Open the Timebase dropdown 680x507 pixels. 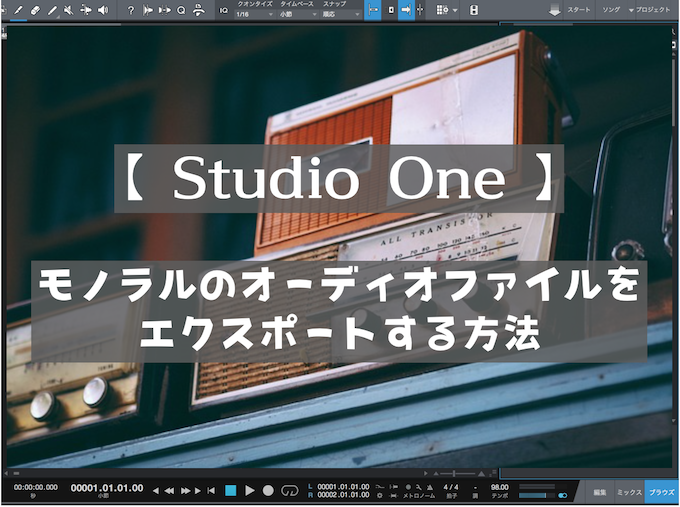coord(298,14)
